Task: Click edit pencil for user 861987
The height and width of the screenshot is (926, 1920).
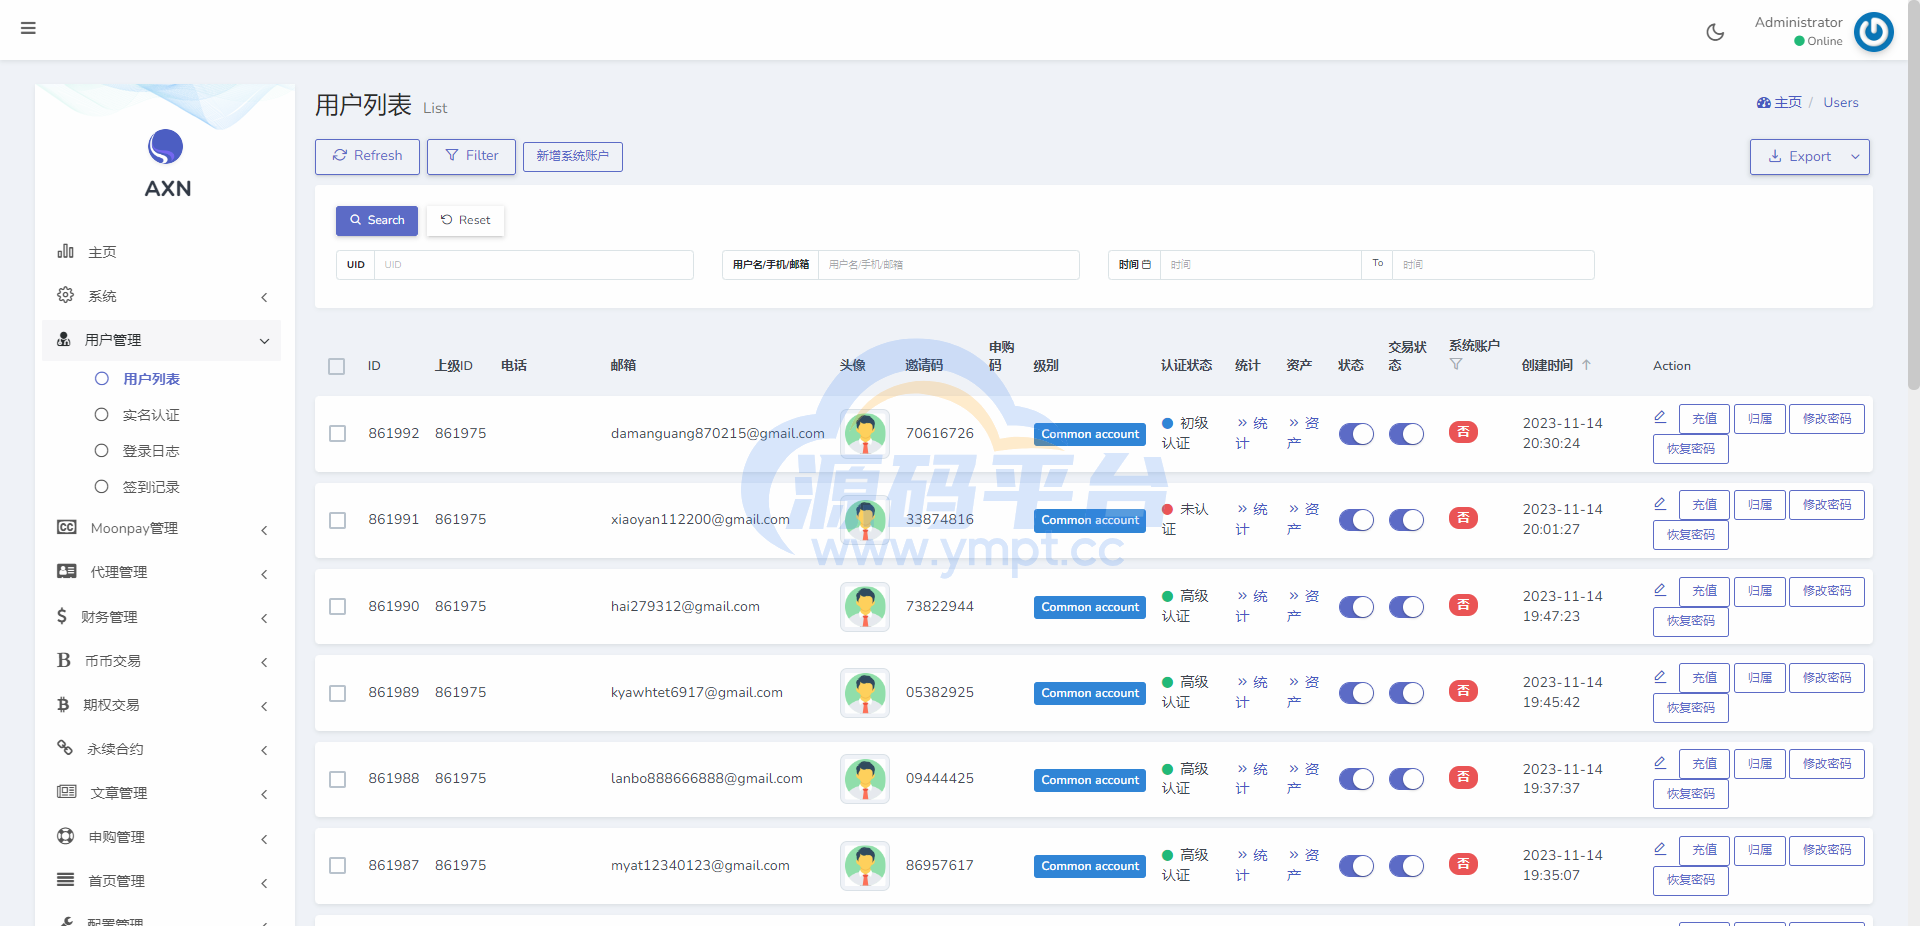Action: click(1660, 849)
